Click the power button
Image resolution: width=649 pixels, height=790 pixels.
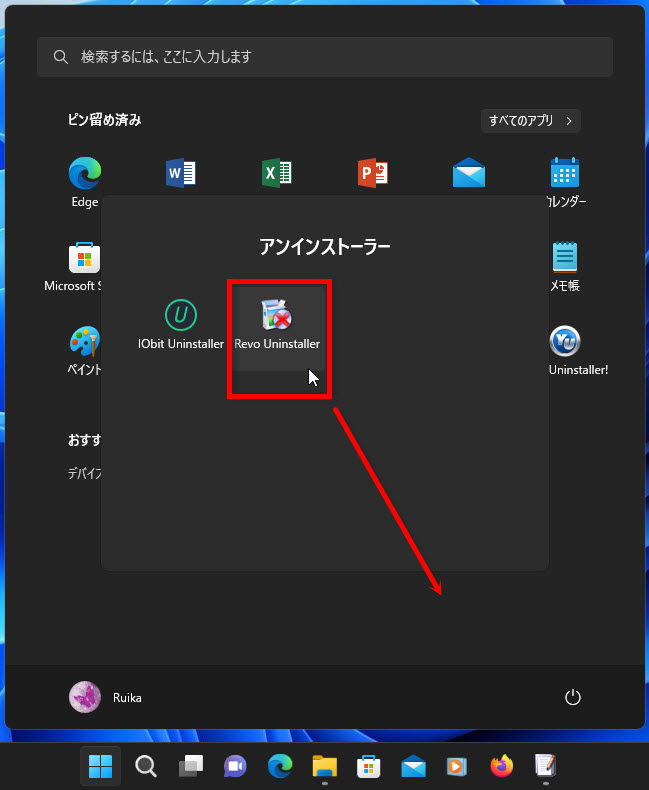coord(573,697)
